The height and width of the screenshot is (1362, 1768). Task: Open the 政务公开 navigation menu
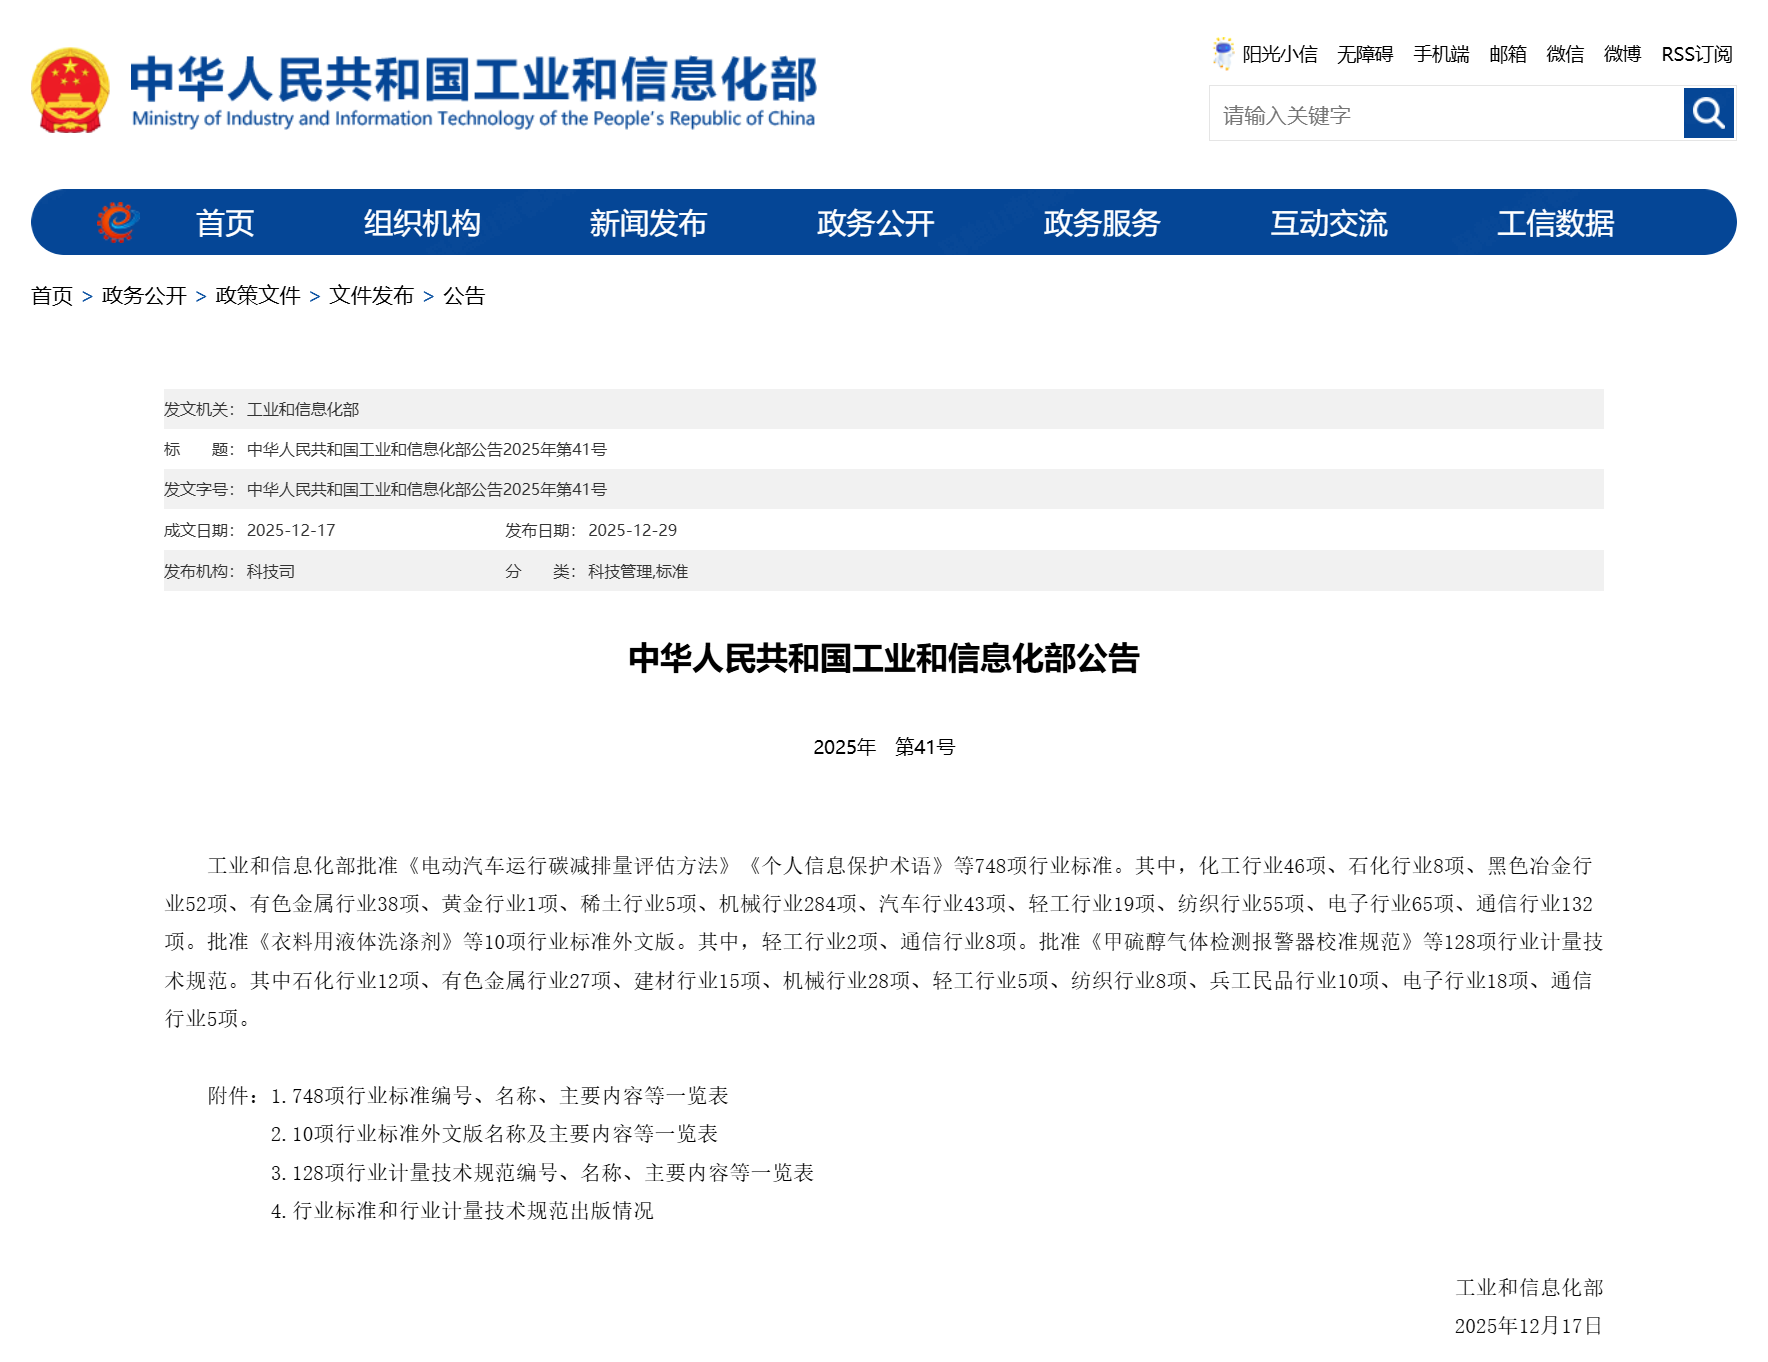click(874, 223)
